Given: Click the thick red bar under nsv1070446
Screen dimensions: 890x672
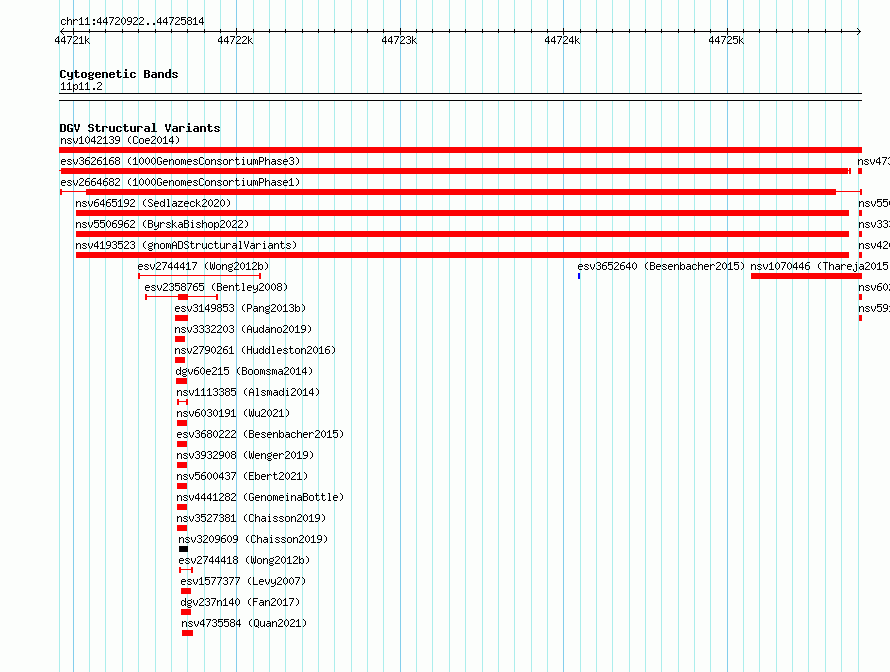Looking at the screenshot, I should [x=807, y=276].
